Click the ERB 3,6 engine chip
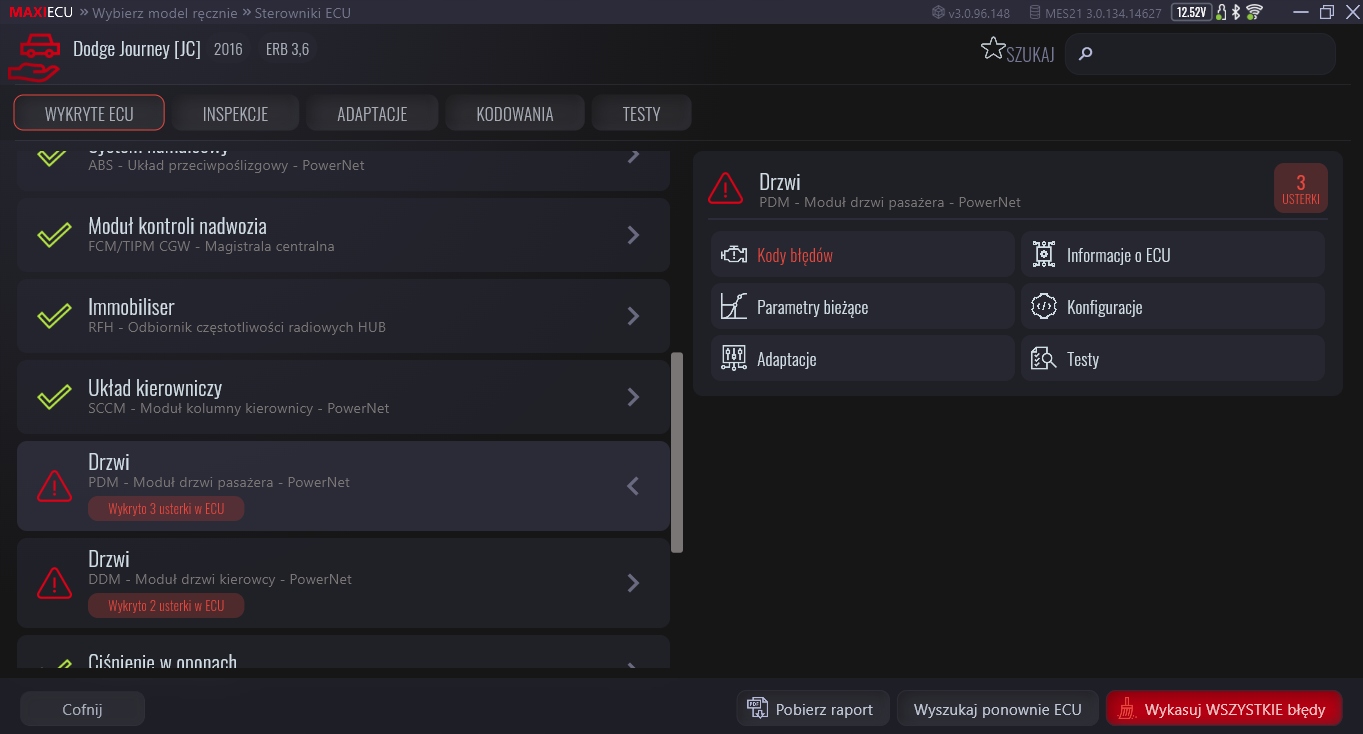Viewport: 1363px width, 734px height. pyautogui.click(x=287, y=49)
